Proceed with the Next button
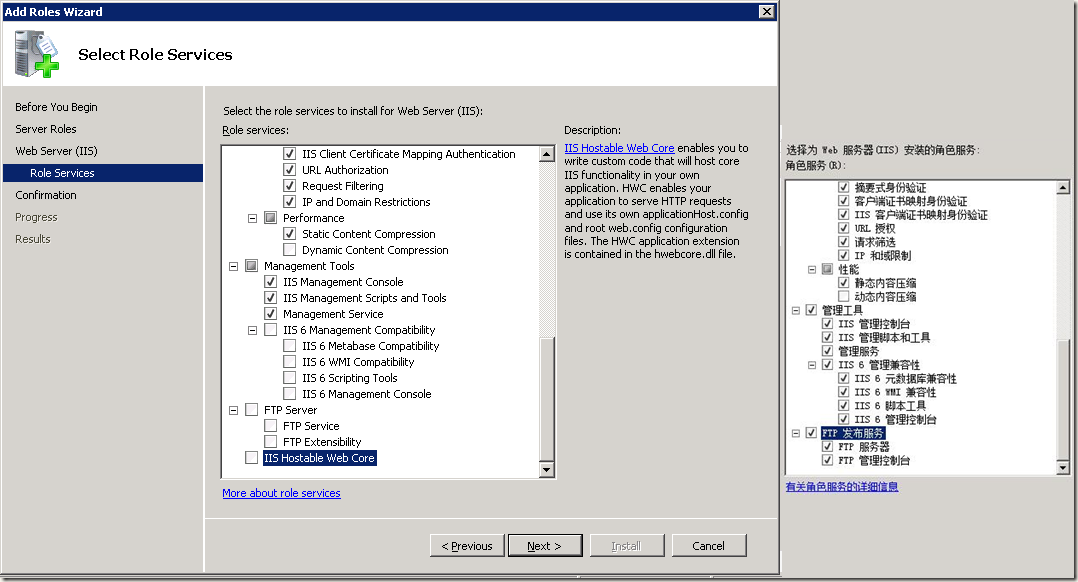 coord(544,546)
